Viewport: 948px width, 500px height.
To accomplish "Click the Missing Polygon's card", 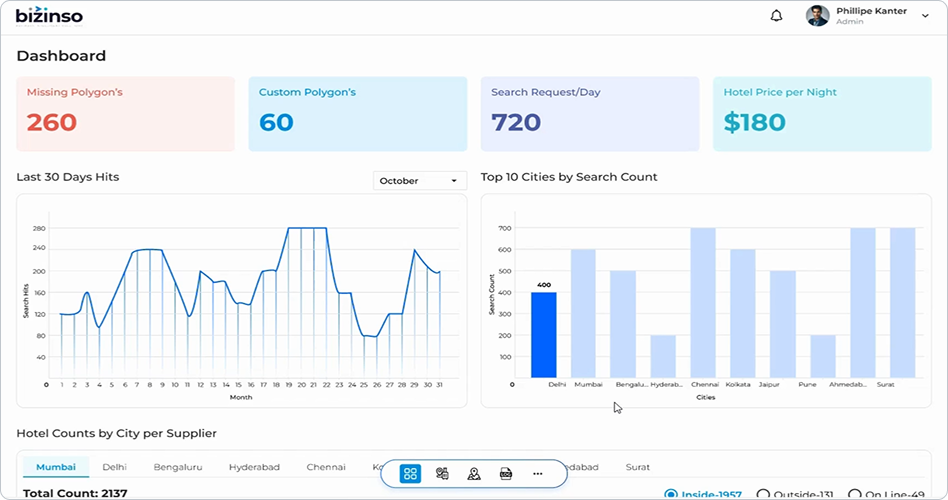I will coord(125,114).
